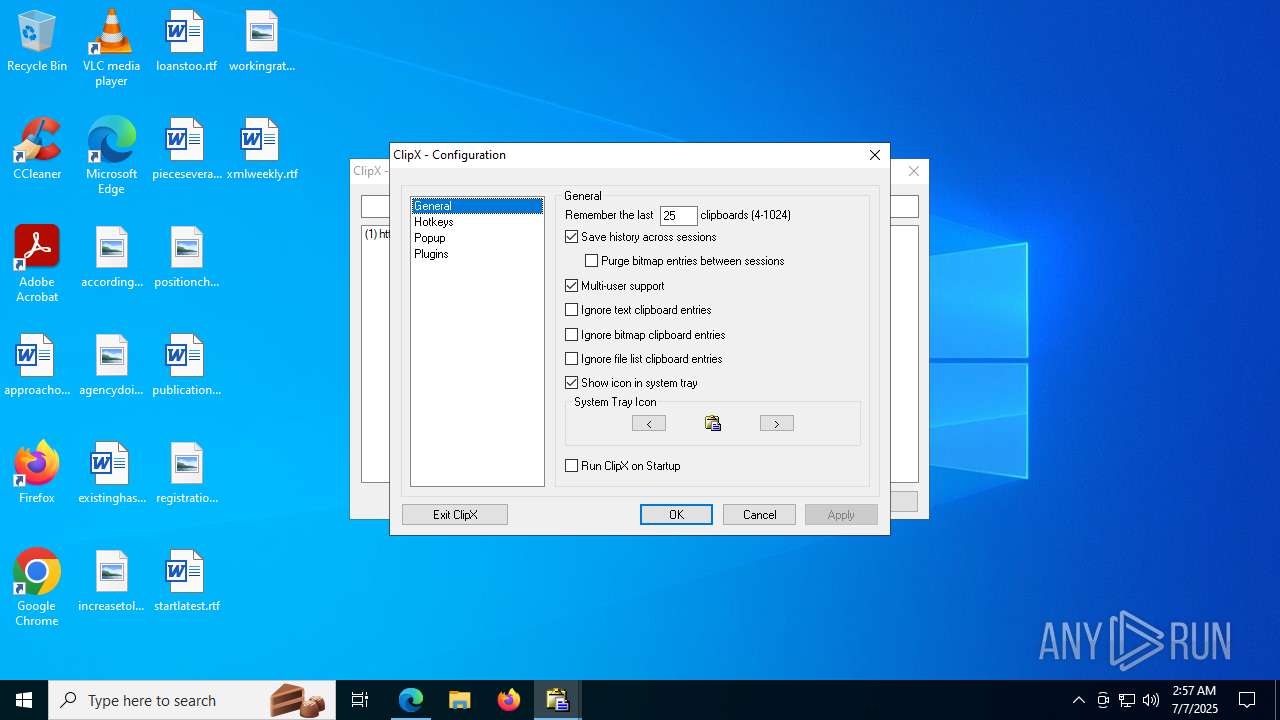Open Firefox from the taskbar

click(x=509, y=700)
